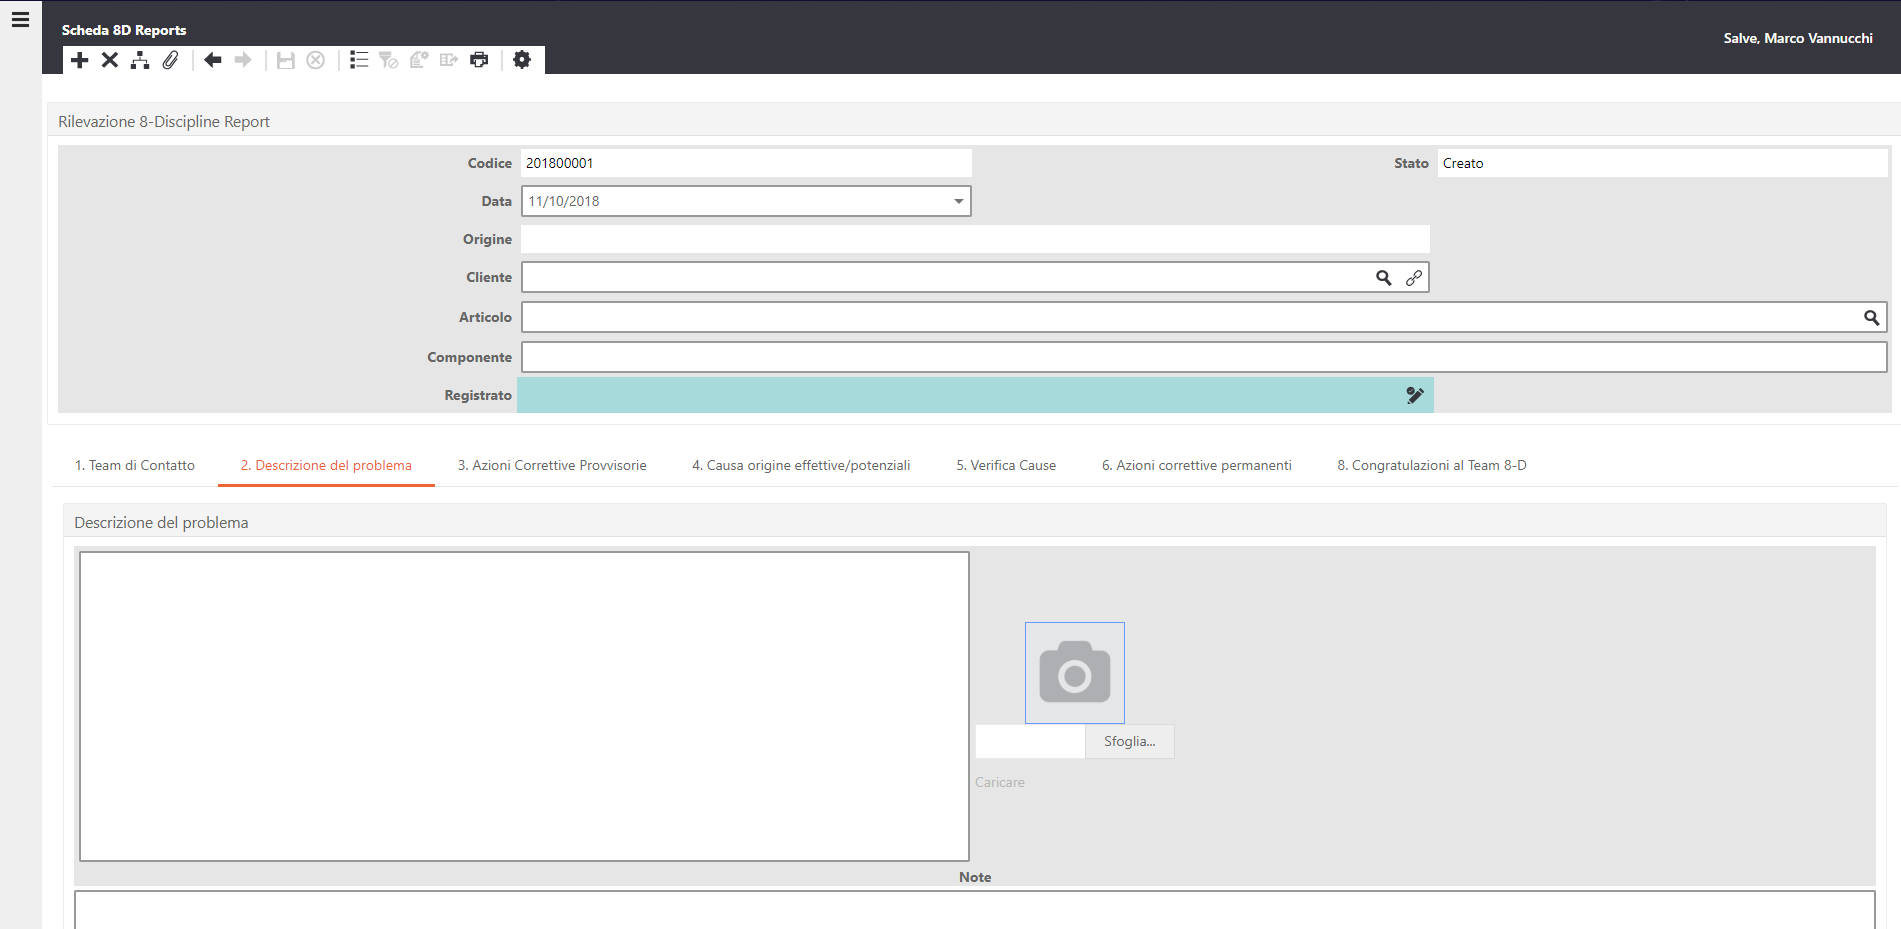1901x929 pixels.
Task: Click the search icon in Articolo field
Action: 1871,318
